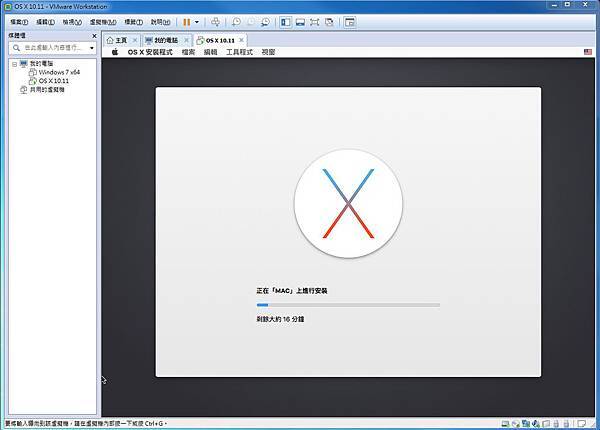Open the 檔案(F) VMware menu
Image resolution: width=600 pixels, height=430 pixels.
(19, 22)
